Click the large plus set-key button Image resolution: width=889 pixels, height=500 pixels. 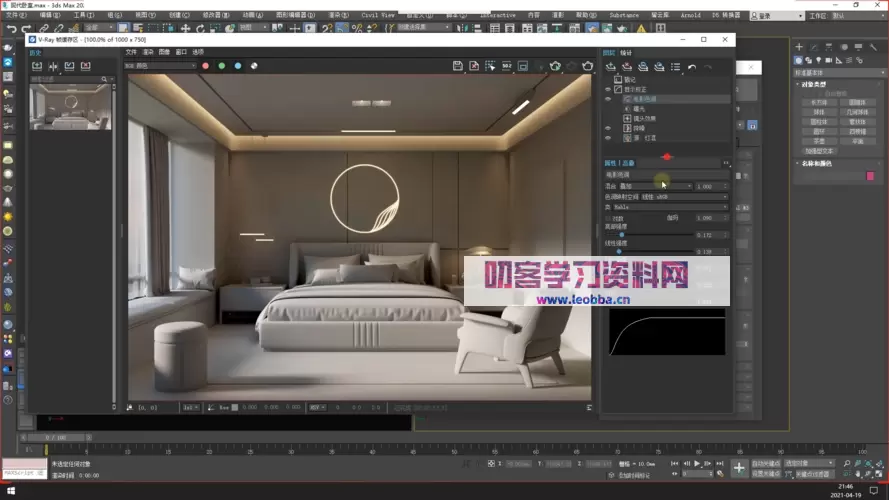pyautogui.click(x=739, y=468)
